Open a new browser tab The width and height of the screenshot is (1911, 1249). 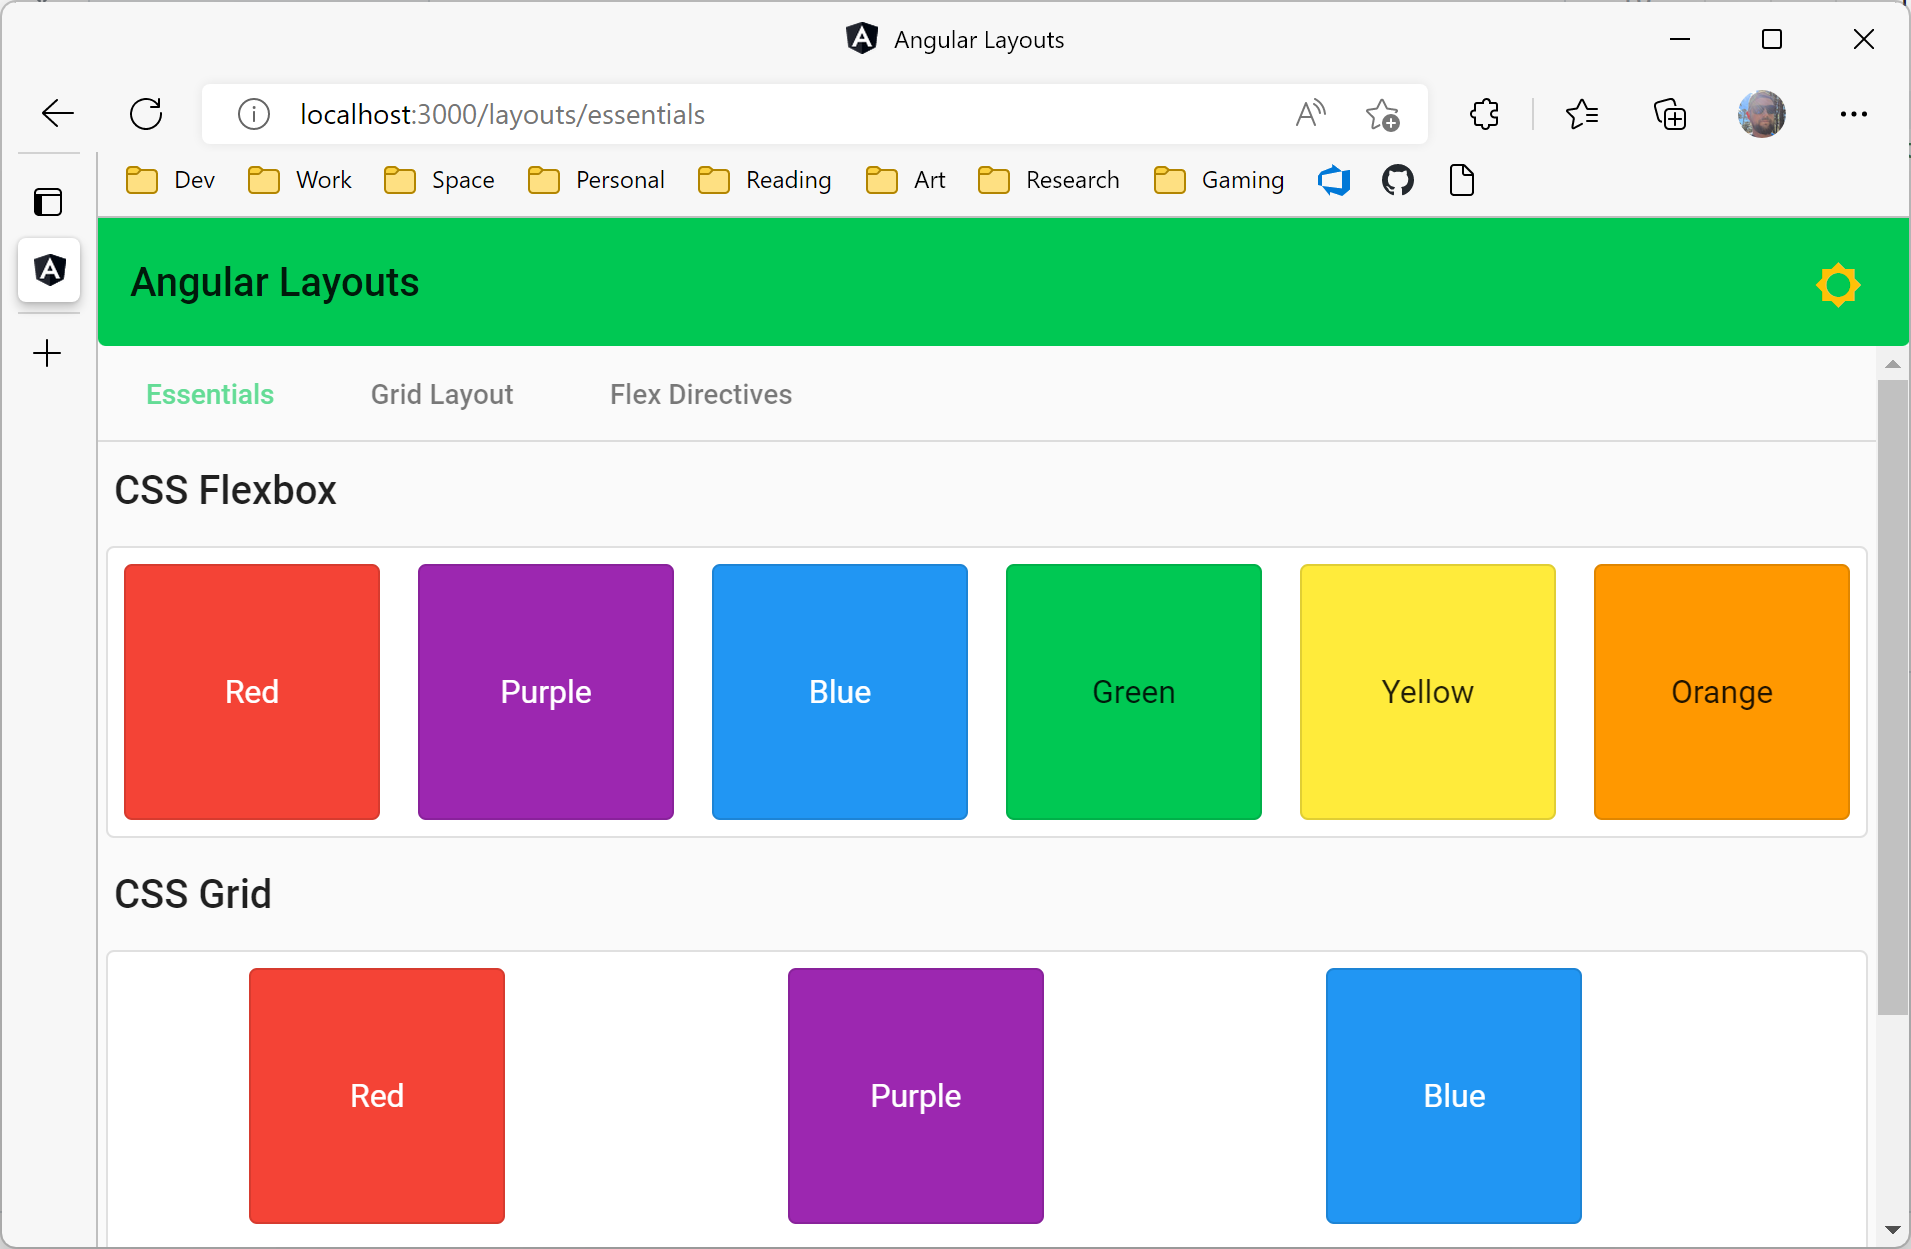click(46, 352)
